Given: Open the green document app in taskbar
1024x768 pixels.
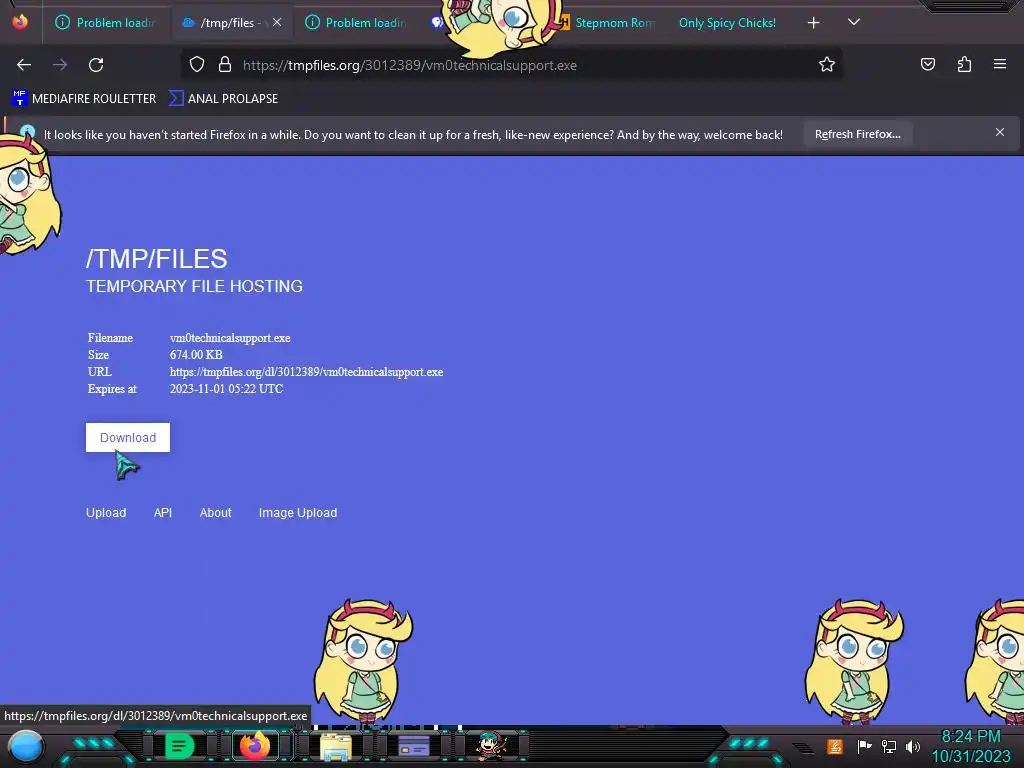Looking at the screenshot, I should point(179,746).
